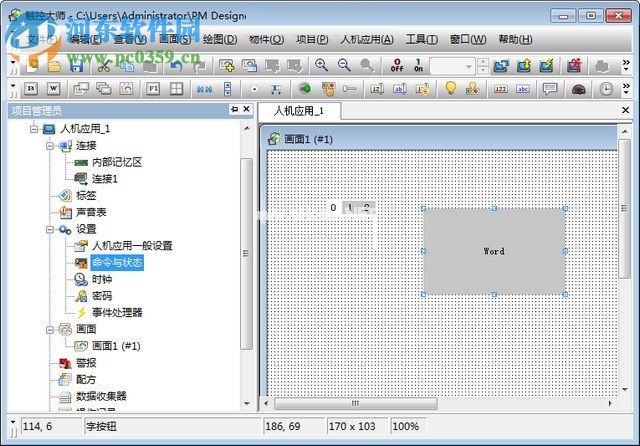Select the bit button 'B' tool
The height and width of the screenshot is (446, 640).
coord(31,89)
